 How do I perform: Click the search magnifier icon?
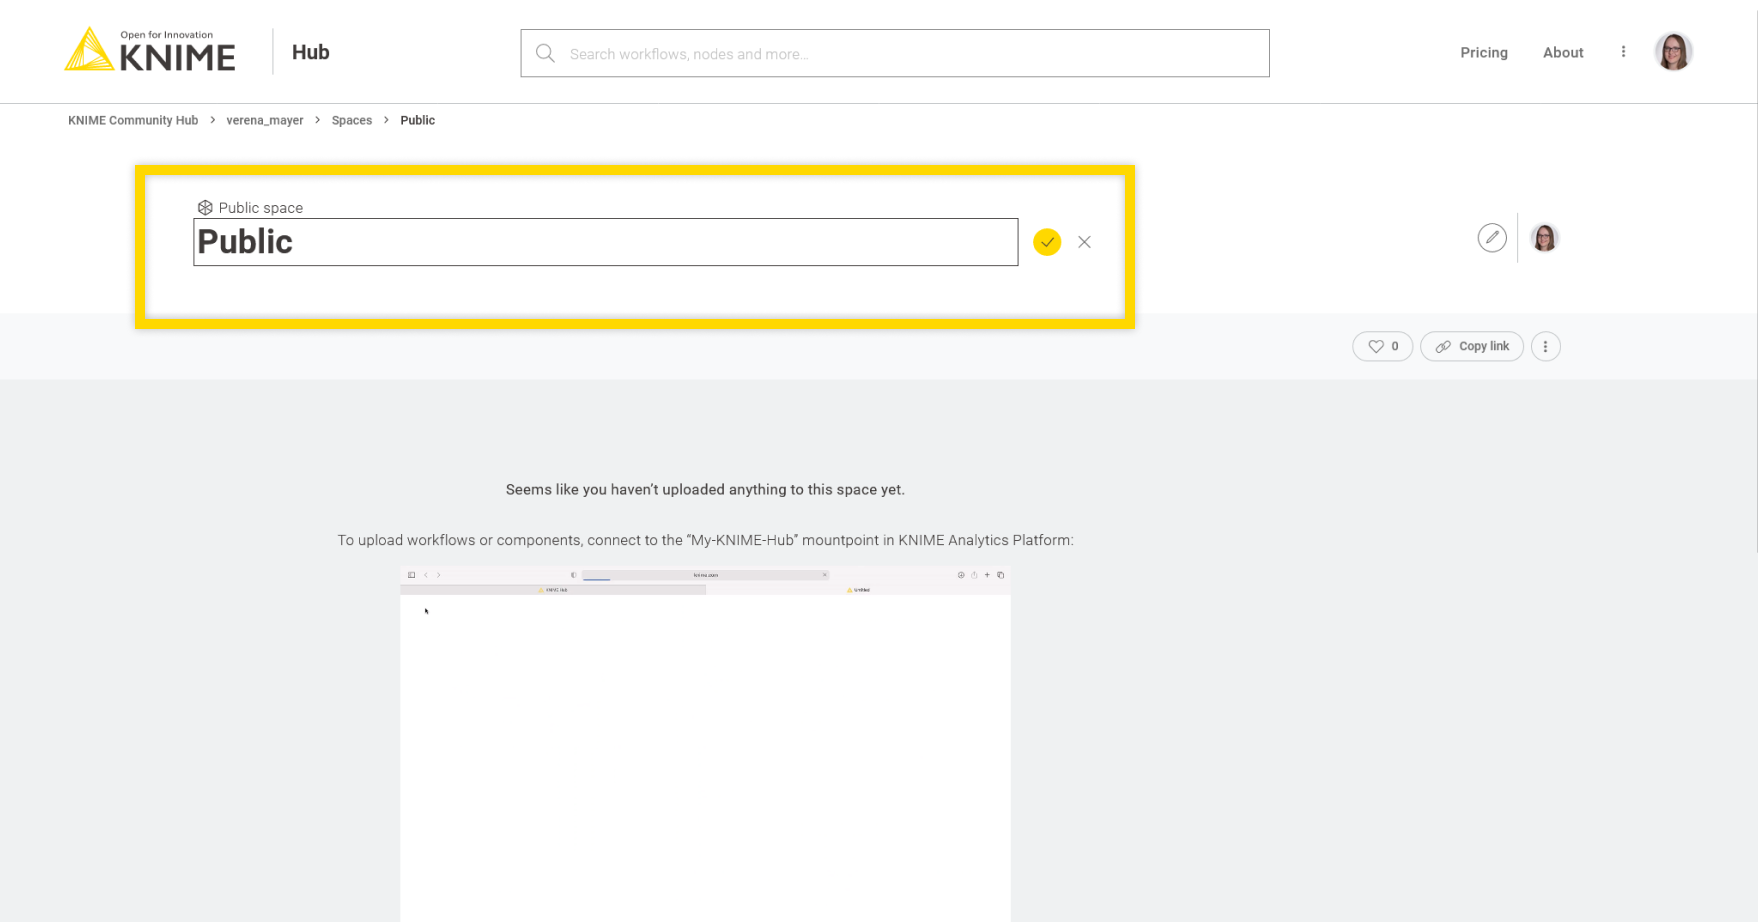[545, 54]
